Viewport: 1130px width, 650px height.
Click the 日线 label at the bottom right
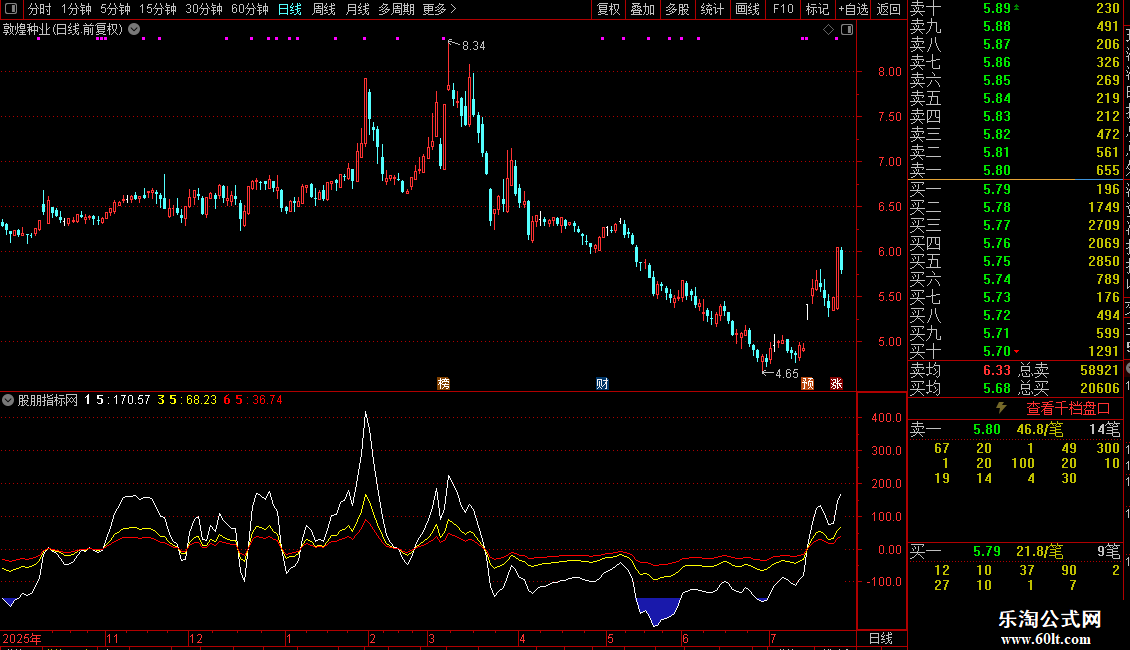(881, 638)
